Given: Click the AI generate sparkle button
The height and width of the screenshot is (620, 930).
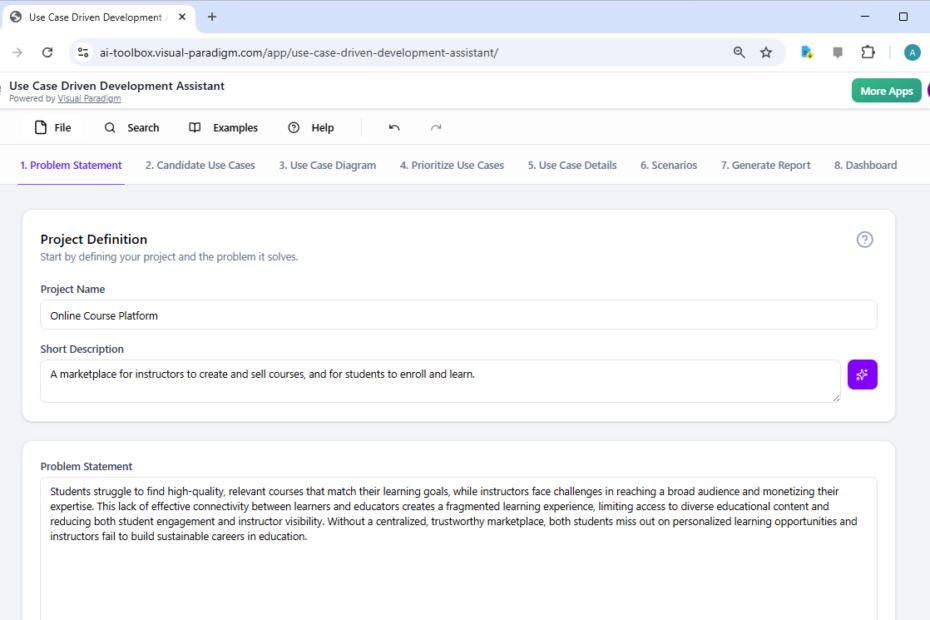Looking at the screenshot, I should pyautogui.click(x=862, y=375).
